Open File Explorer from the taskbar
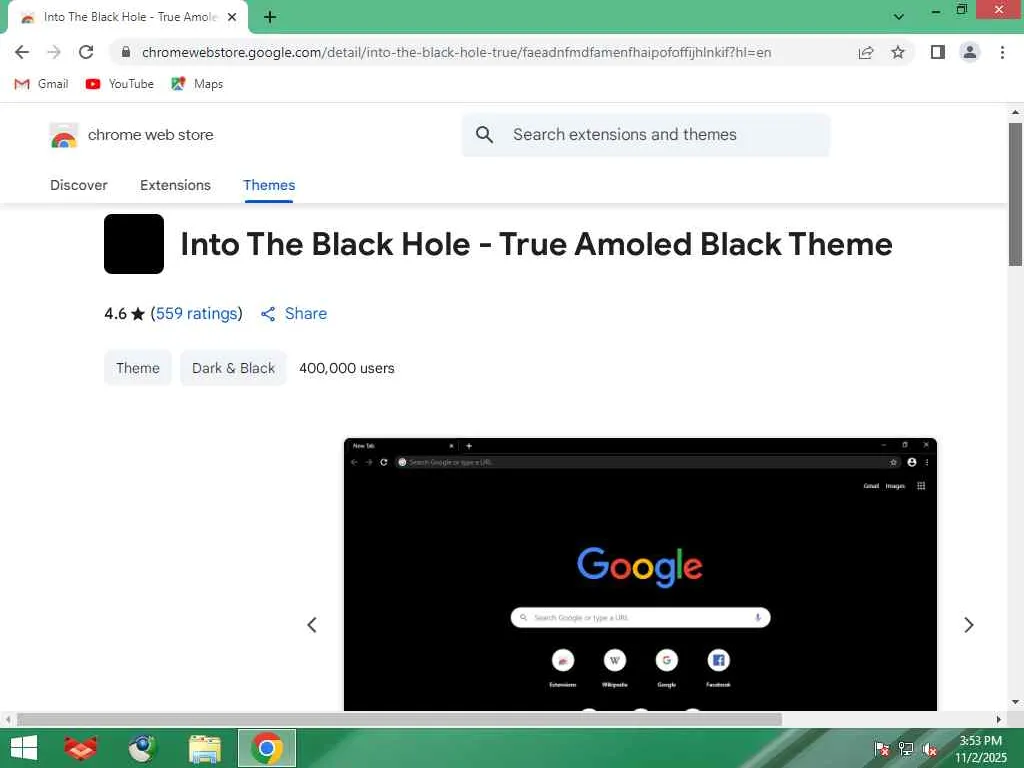The image size is (1024, 768). click(x=204, y=748)
